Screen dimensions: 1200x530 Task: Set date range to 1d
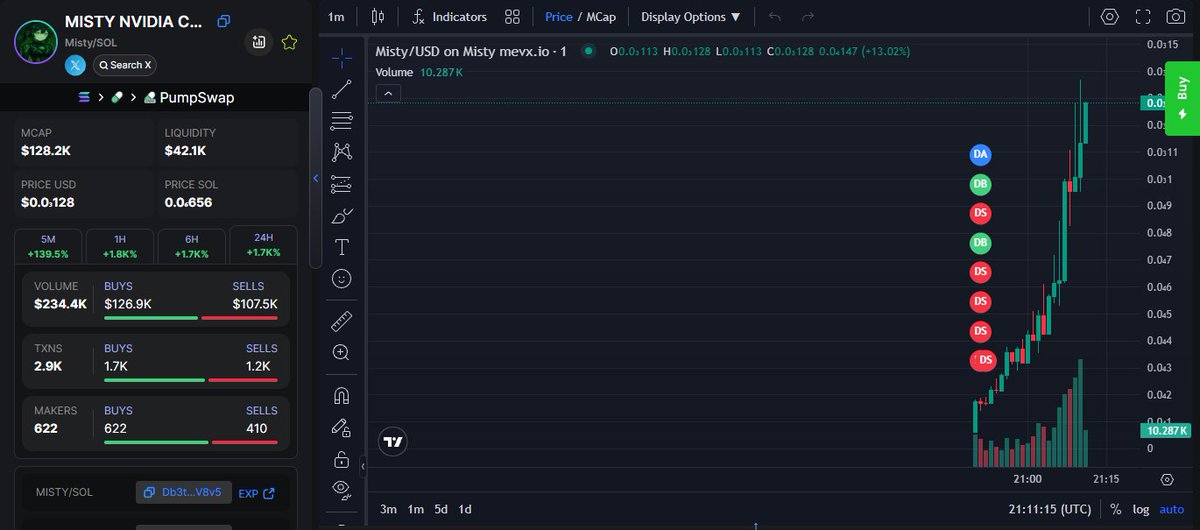465,509
